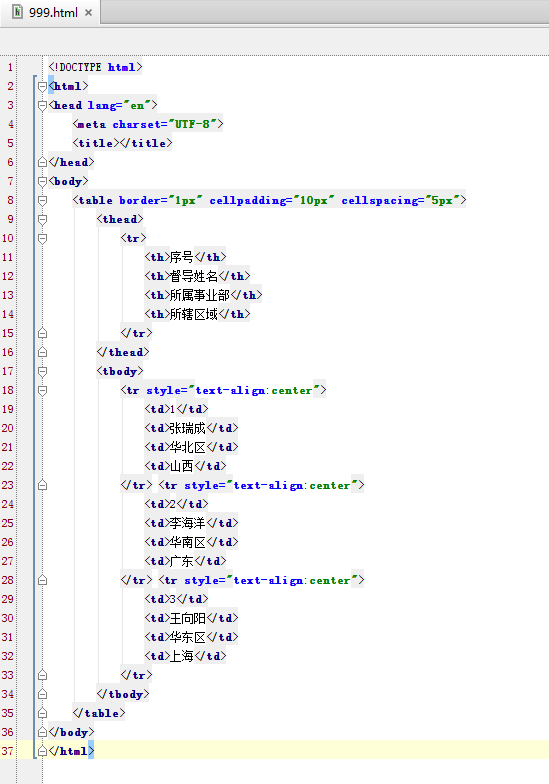Click the 华北区 table cell text

coord(188,447)
